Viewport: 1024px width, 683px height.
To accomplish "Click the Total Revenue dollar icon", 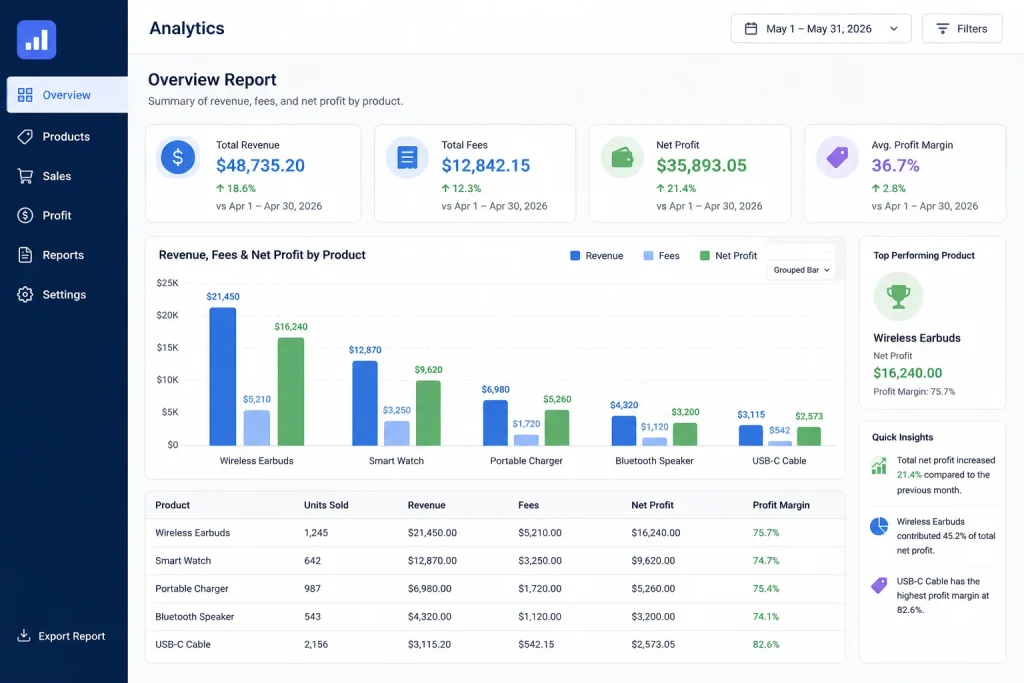I will click(178, 157).
